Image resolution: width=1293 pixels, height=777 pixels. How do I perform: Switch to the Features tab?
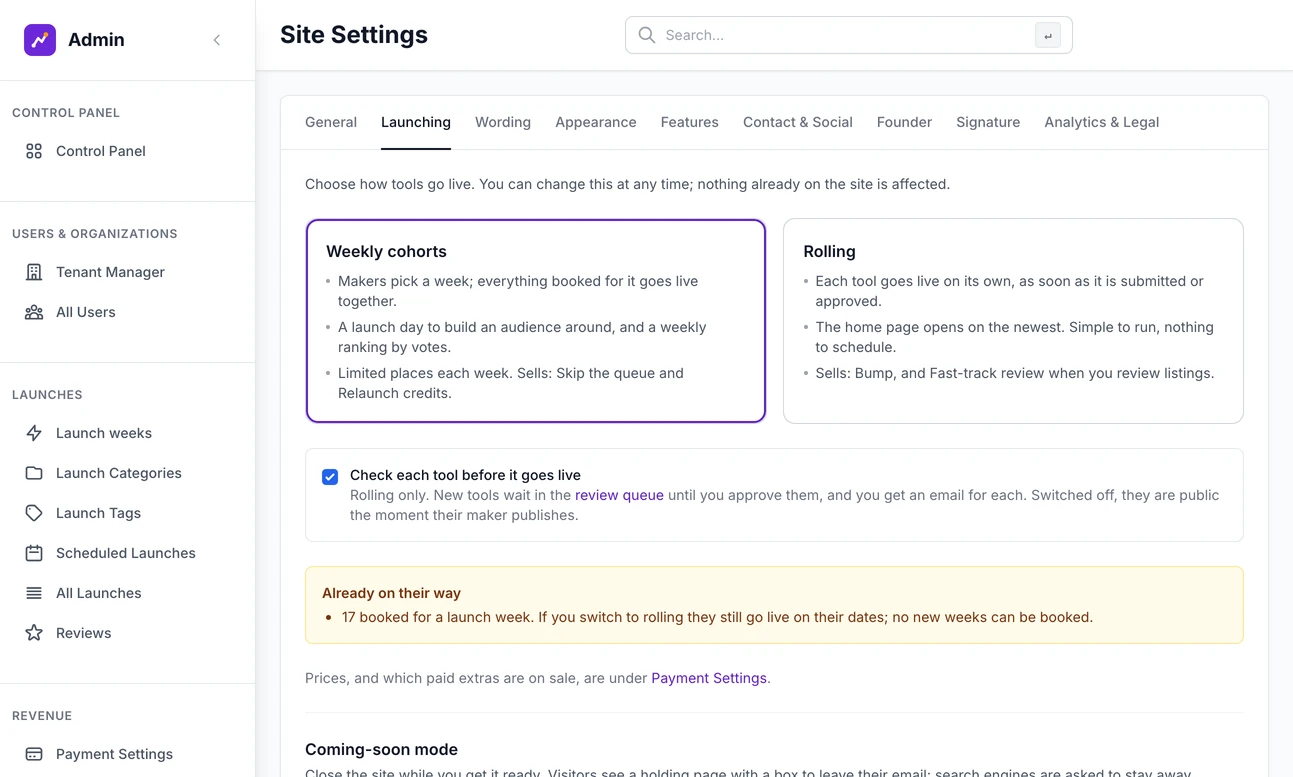tap(690, 122)
